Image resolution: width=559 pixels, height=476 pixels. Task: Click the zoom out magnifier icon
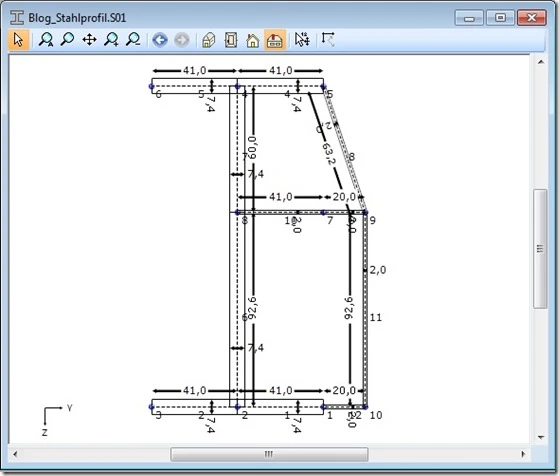pos(133,40)
